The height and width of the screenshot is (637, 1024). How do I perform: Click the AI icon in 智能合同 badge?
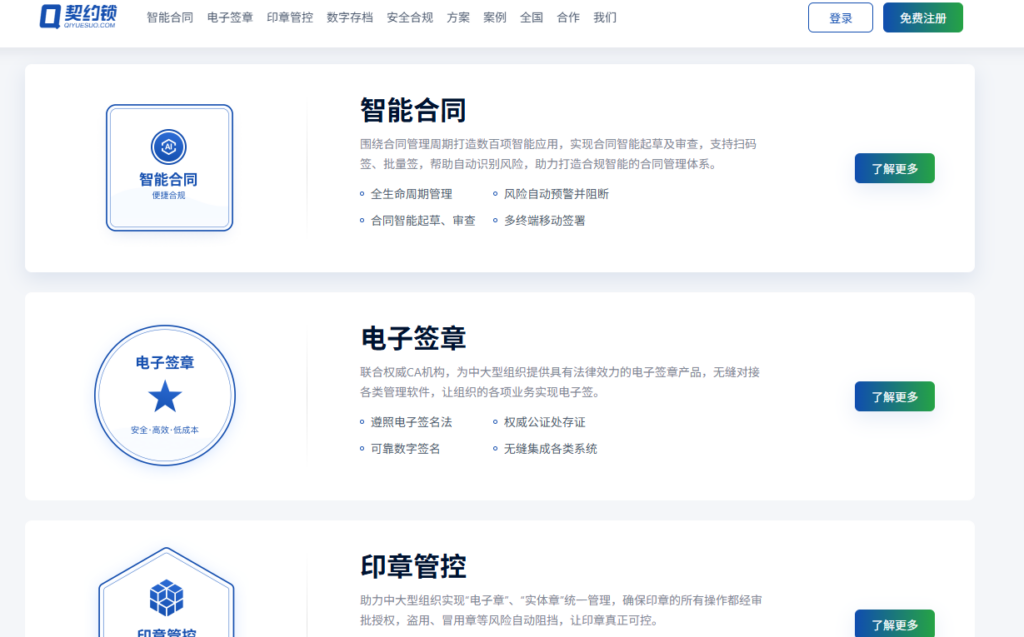[168, 146]
